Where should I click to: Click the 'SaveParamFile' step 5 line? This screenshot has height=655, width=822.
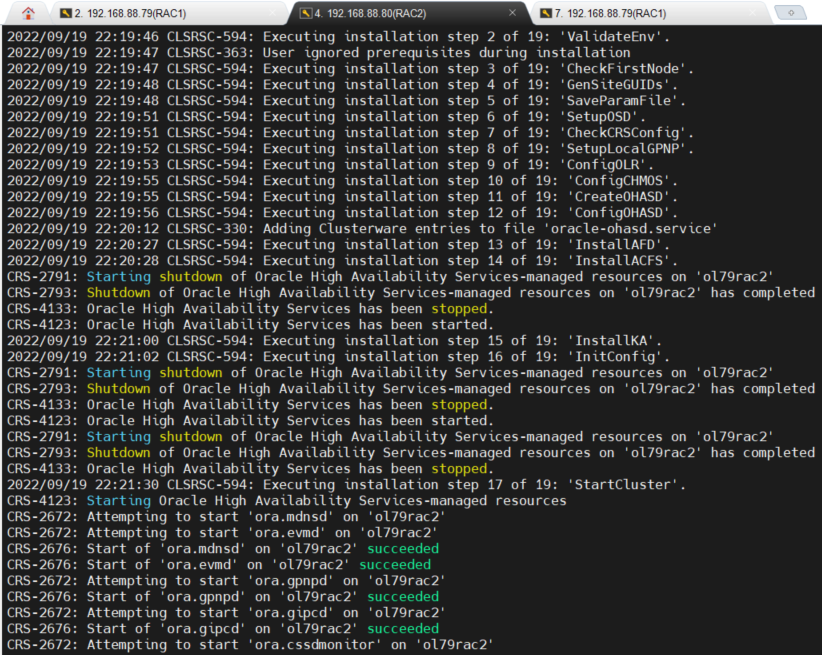coord(347,101)
